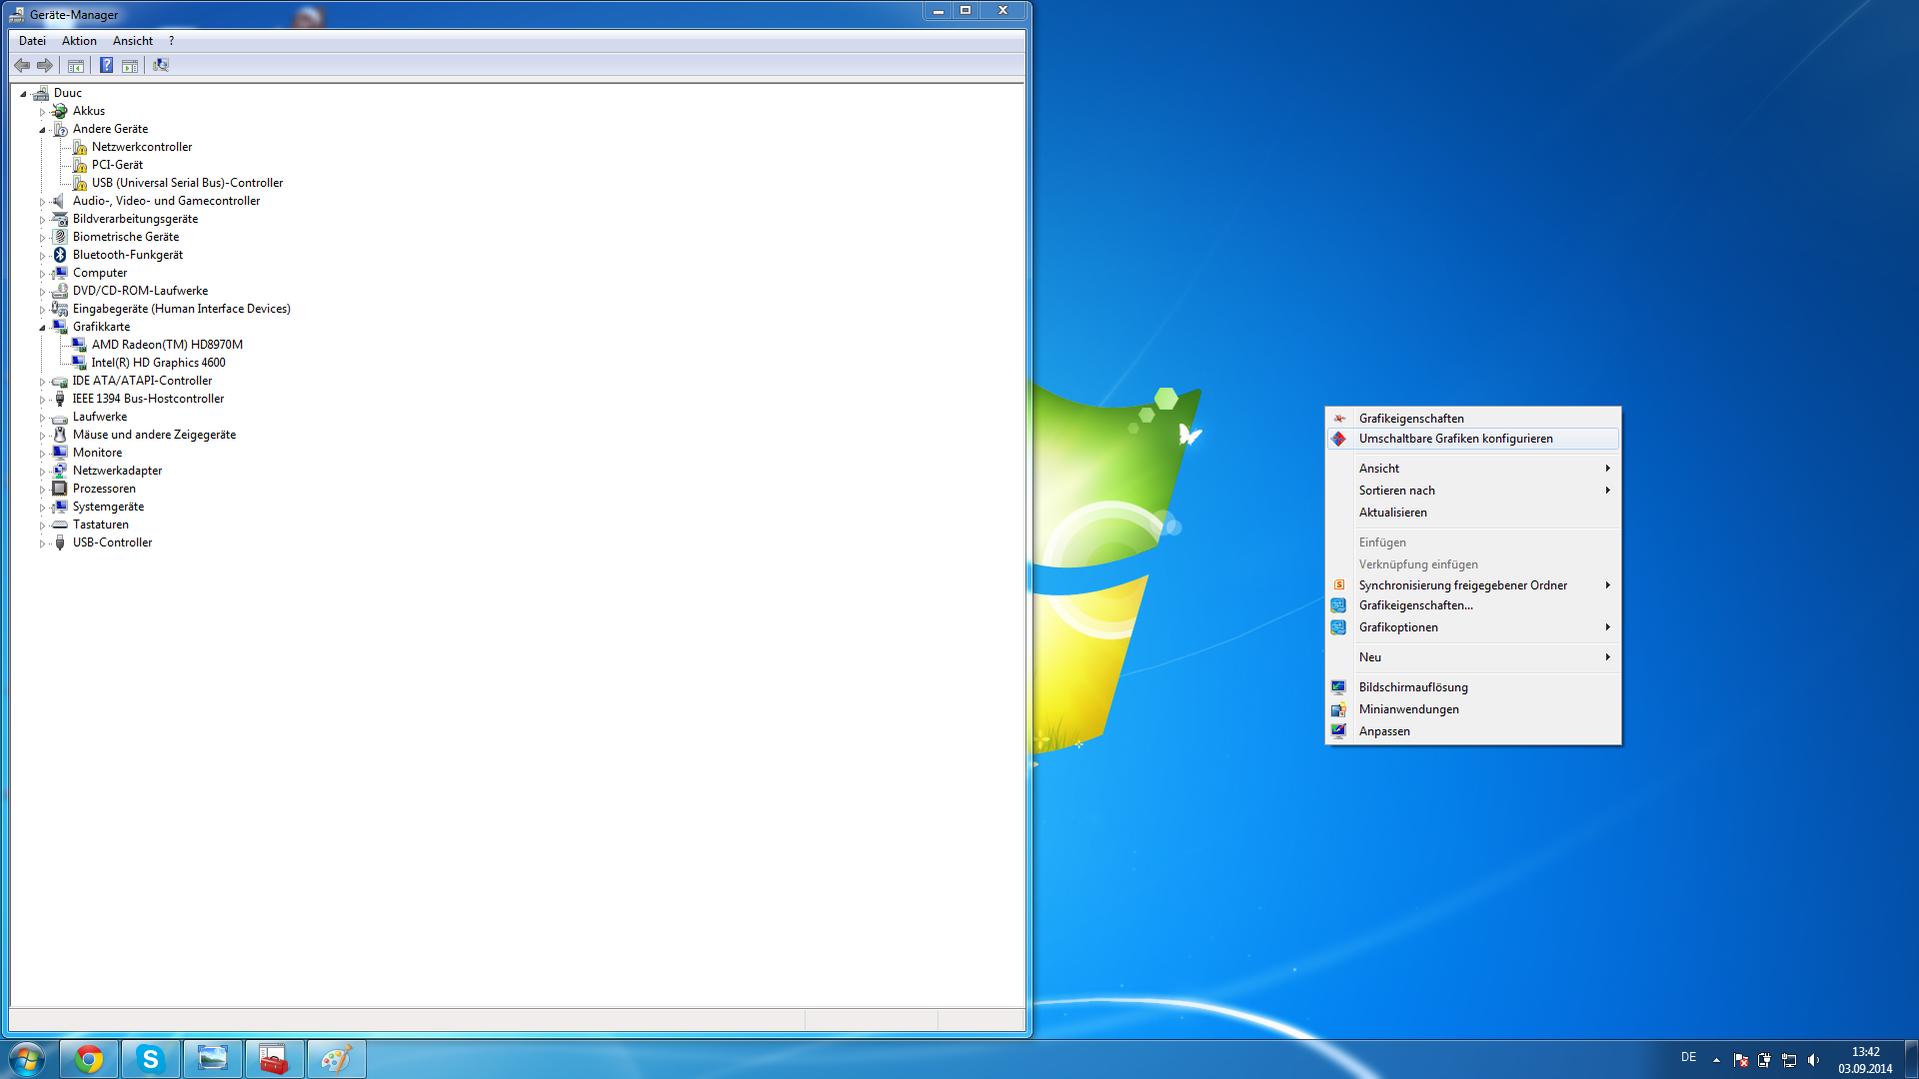Open Grafikoptionen submenu
1919x1079 pixels.
coord(1472,628)
